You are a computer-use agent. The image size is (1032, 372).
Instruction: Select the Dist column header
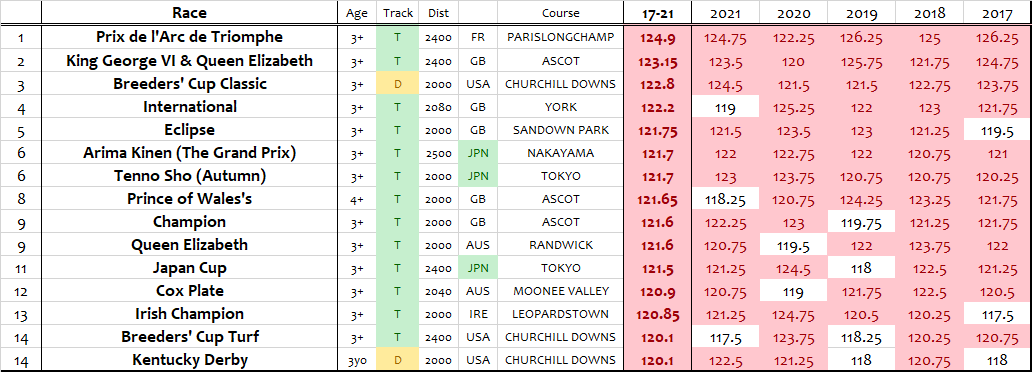tap(438, 13)
